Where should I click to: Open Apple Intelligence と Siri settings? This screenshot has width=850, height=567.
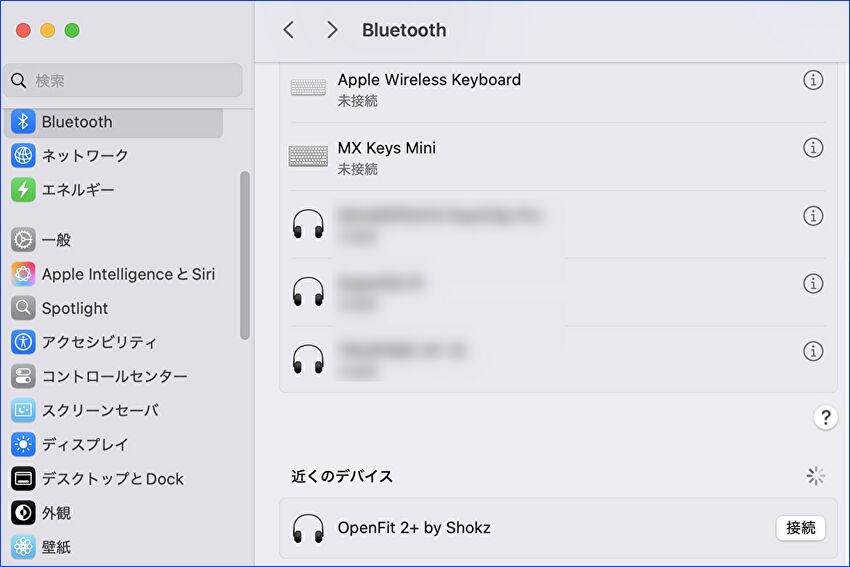click(128, 274)
